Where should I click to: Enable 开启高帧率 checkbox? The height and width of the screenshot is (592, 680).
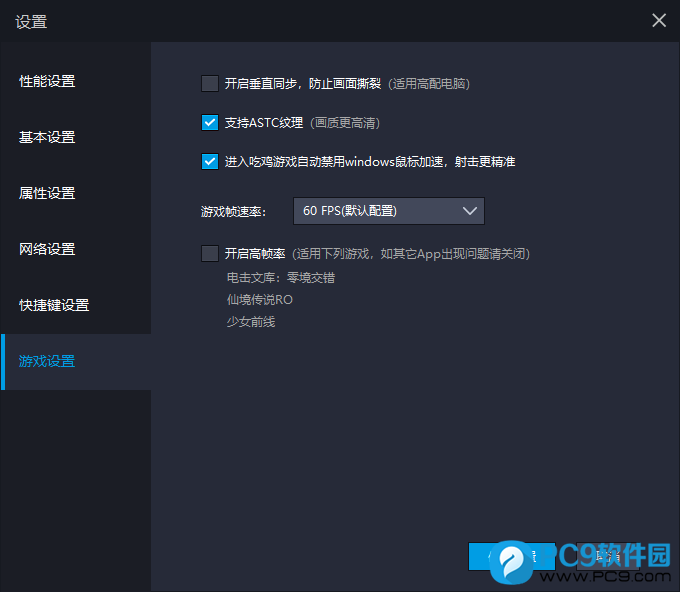pos(210,253)
